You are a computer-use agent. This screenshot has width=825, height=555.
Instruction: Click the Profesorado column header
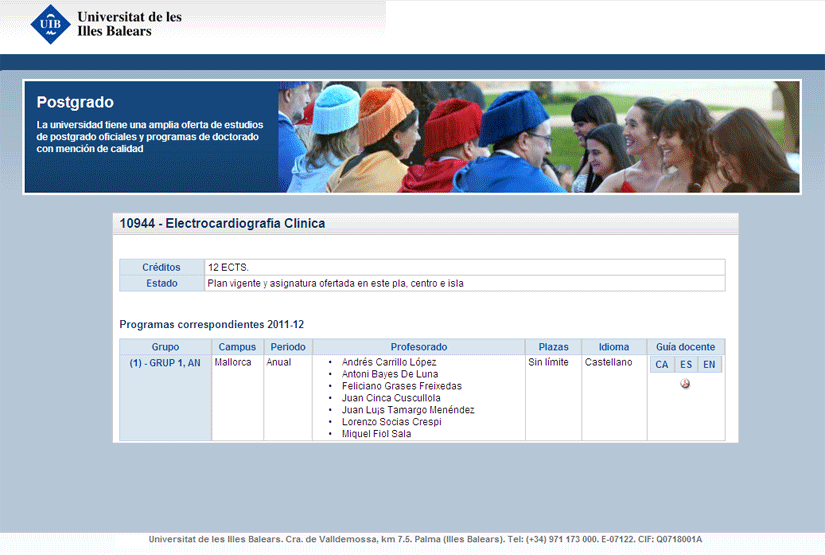pos(419,347)
